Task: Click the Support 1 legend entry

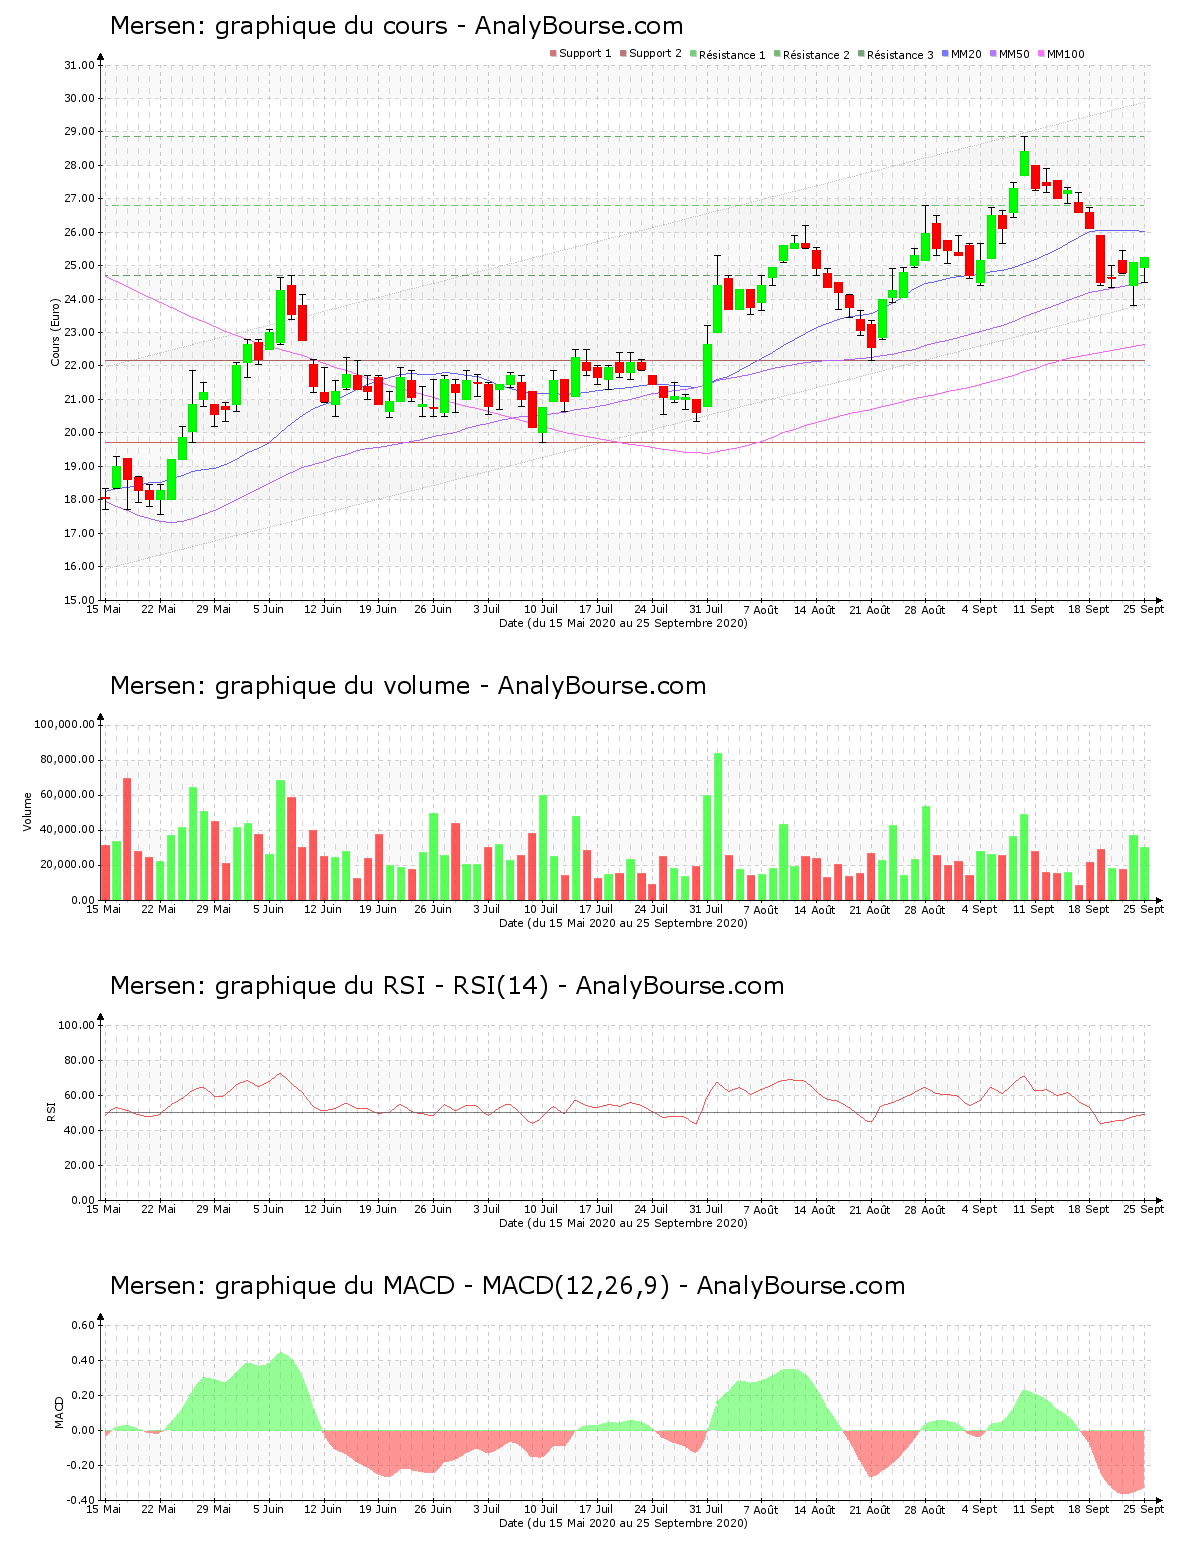Action: tap(580, 54)
